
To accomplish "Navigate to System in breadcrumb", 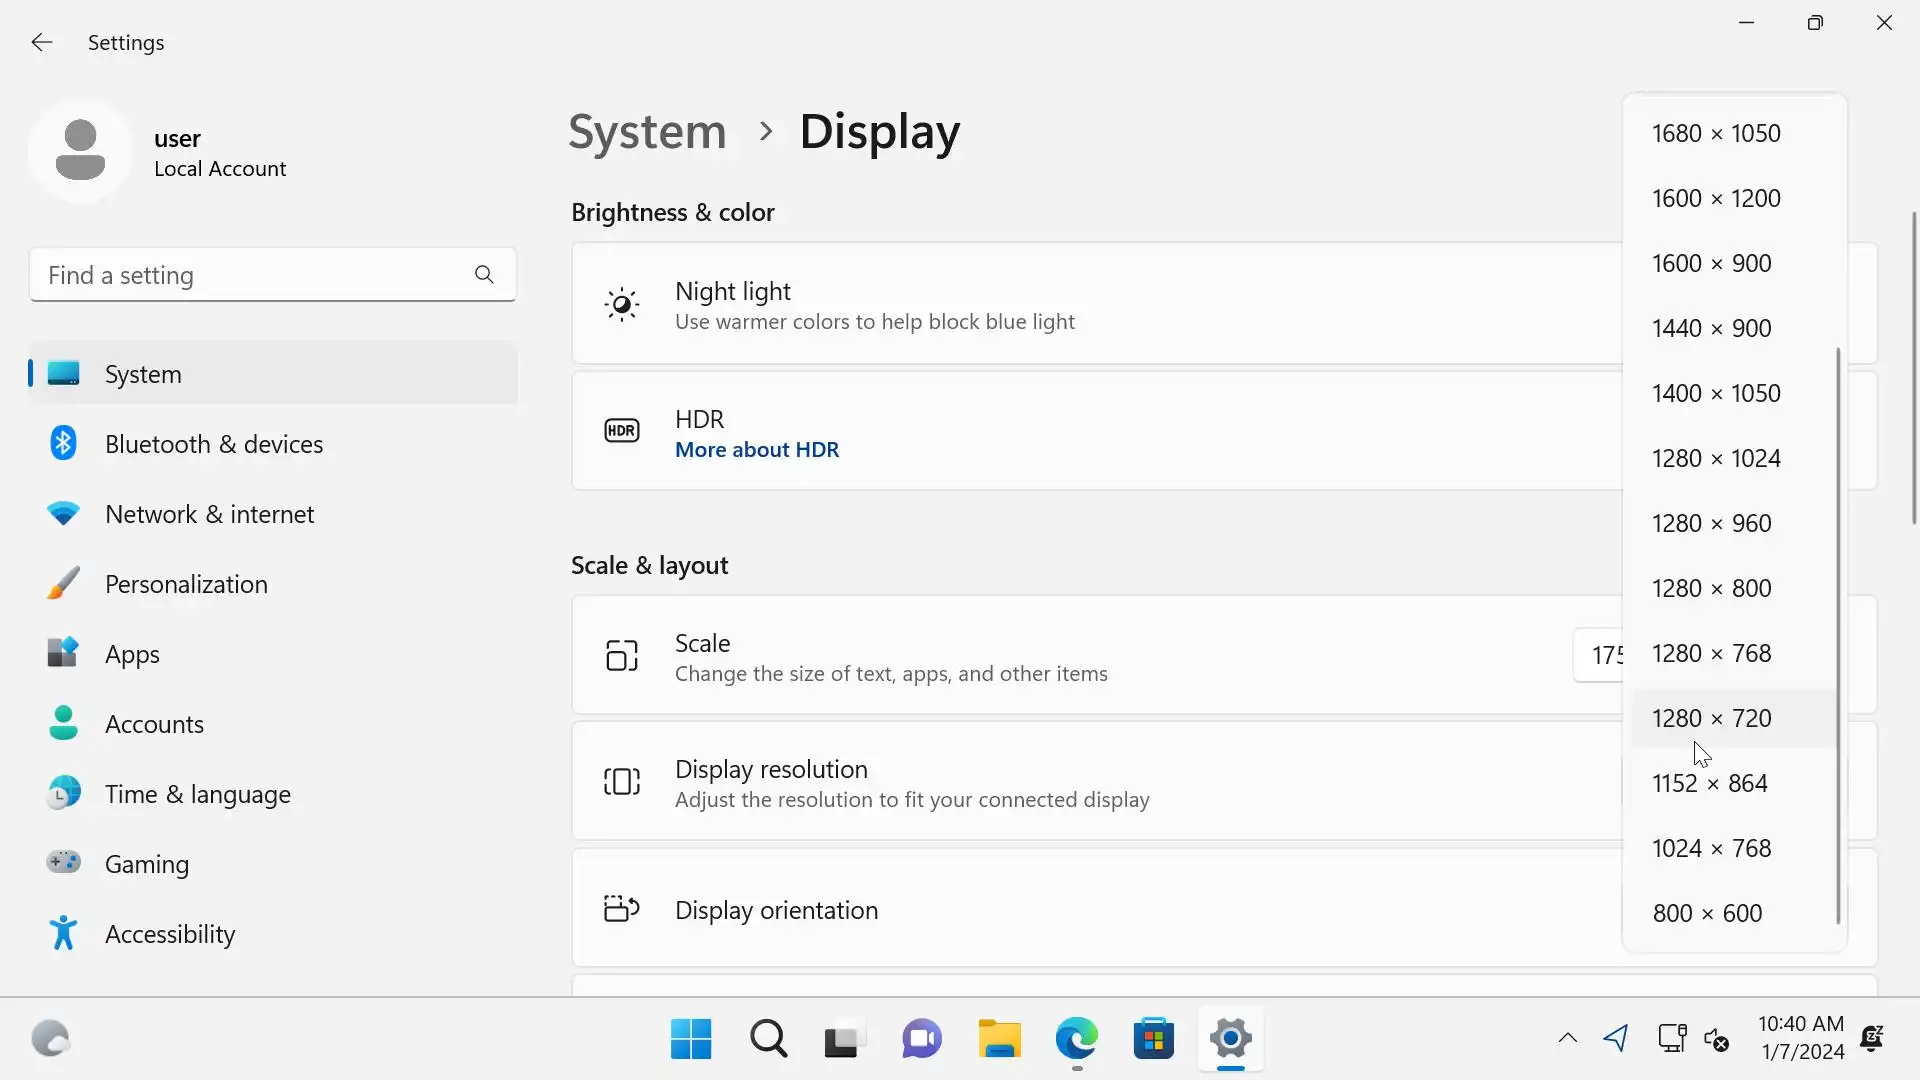I will [647, 132].
